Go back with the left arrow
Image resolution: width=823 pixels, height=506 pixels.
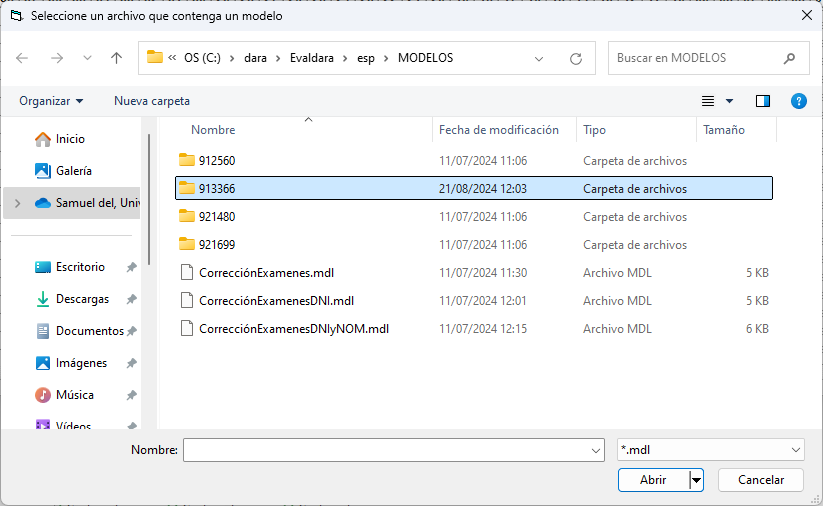click(x=22, y=58)
